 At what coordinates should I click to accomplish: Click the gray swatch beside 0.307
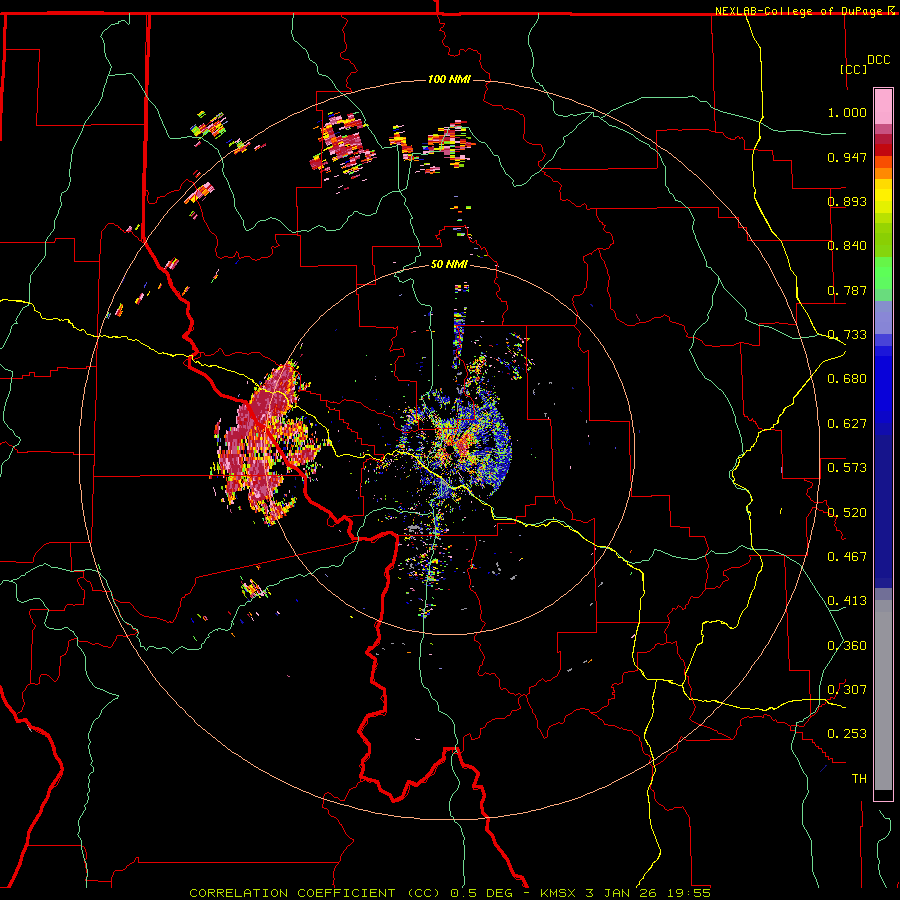coord(883,695)
